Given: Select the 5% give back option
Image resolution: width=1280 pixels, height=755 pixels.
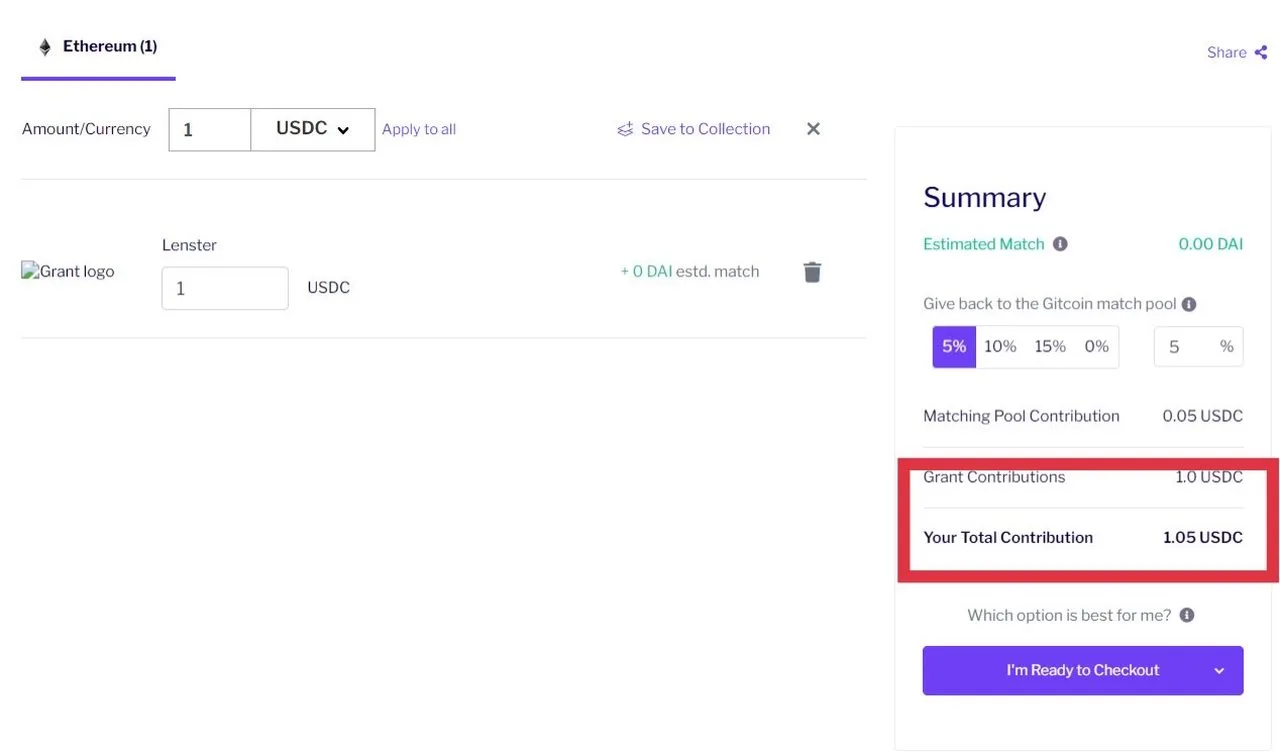Looking at the screenshot, I should click(x=954, y=347).
